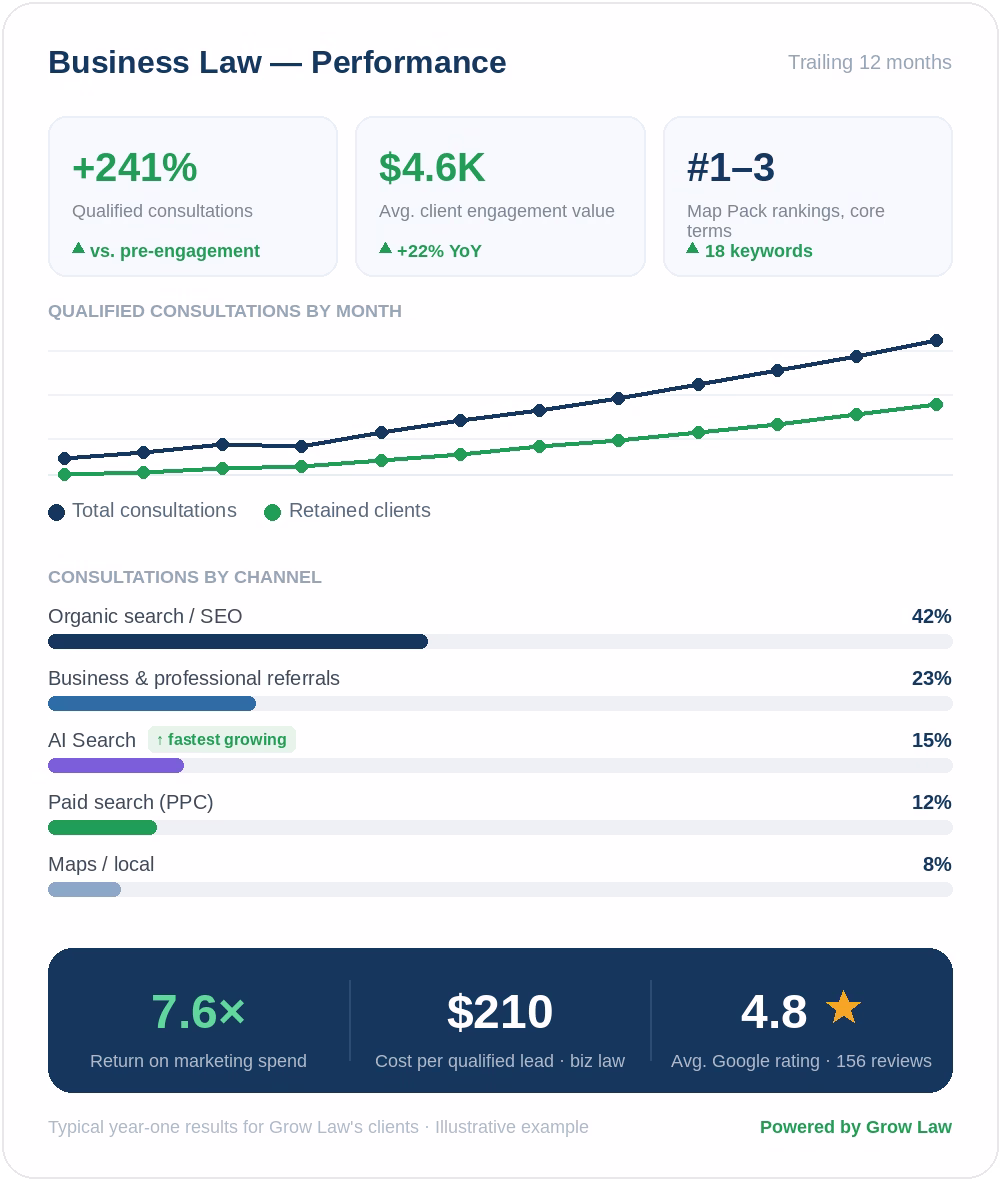Click the 18 keywords text
Screen dimensions: 1000x1180
pyautogui.click(x=758, y=251)
